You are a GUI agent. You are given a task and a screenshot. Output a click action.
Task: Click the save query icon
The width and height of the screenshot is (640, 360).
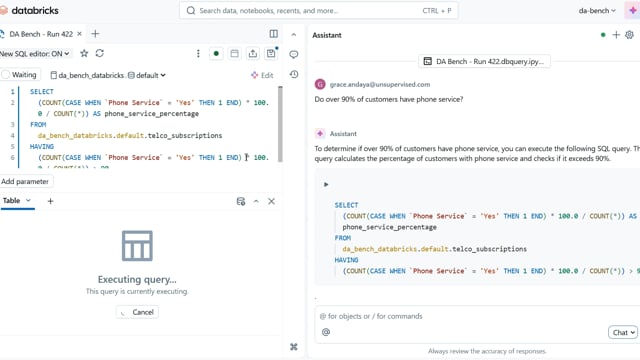(x=271, y=53)
